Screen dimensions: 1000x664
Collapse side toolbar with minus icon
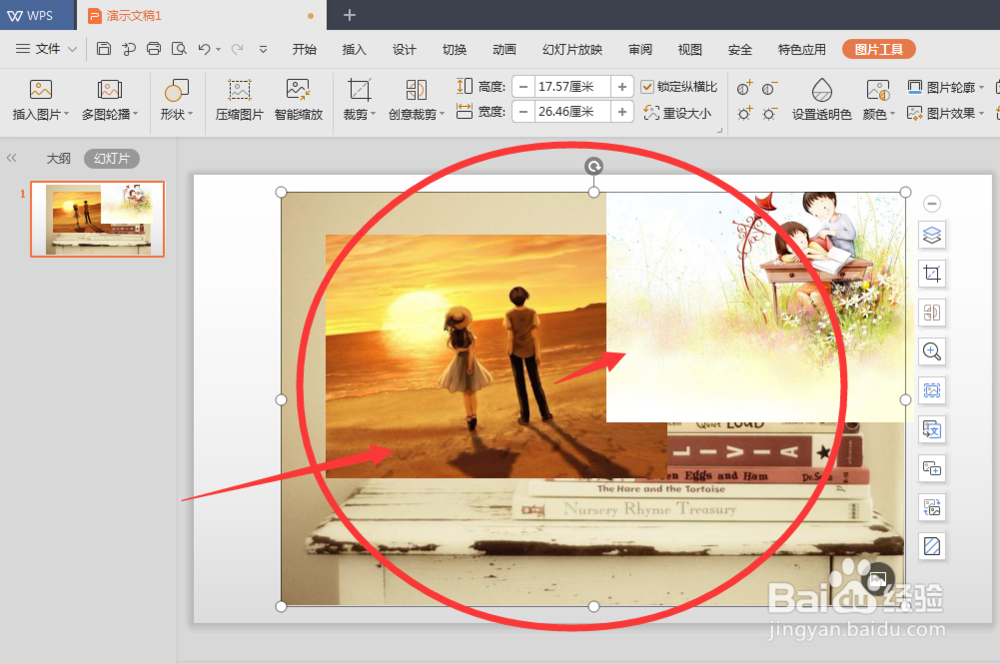(x=932, y=203)
